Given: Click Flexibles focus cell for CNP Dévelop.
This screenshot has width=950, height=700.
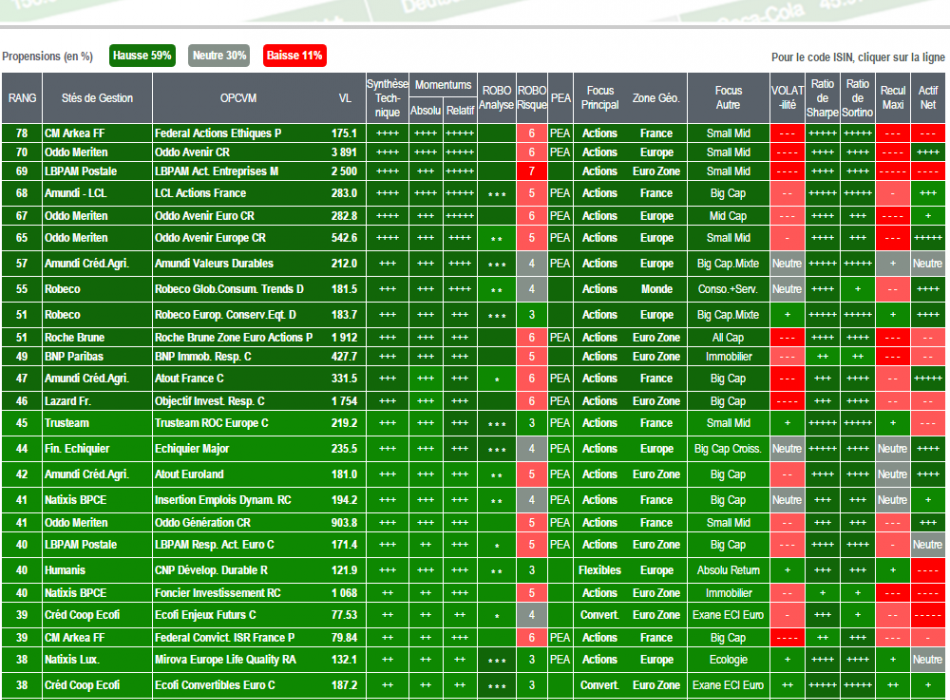Looking at the screenshot, I should point(600,570).
